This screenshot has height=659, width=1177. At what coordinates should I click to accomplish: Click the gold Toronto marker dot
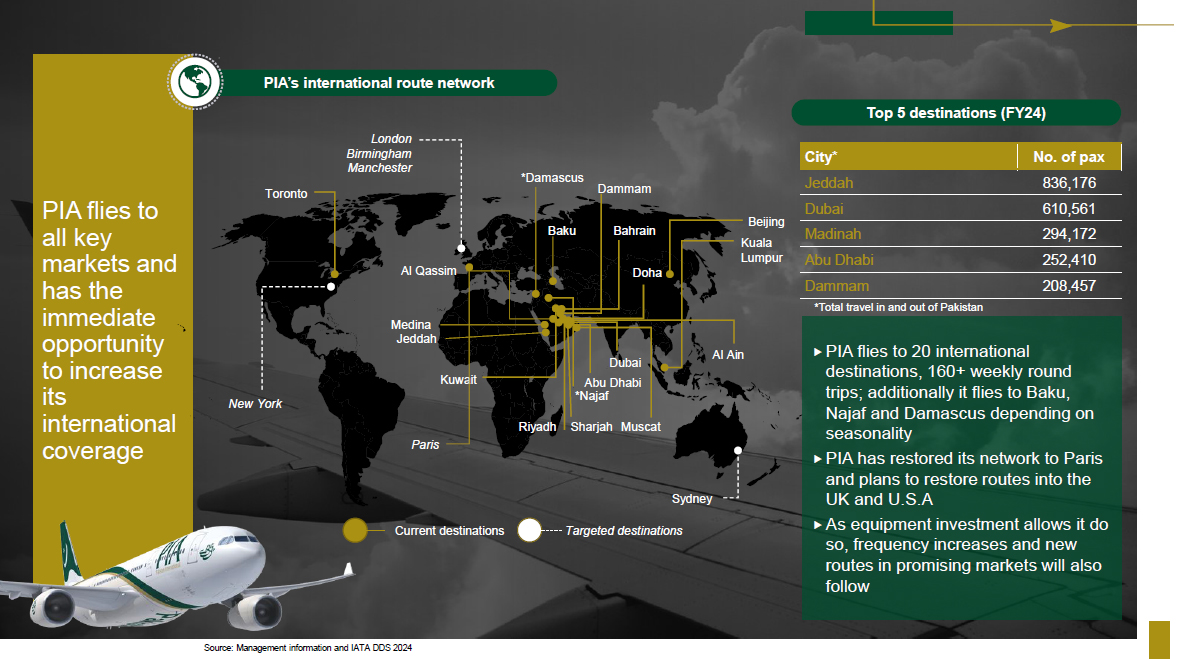pyautogui.click(x=335, y=274)
